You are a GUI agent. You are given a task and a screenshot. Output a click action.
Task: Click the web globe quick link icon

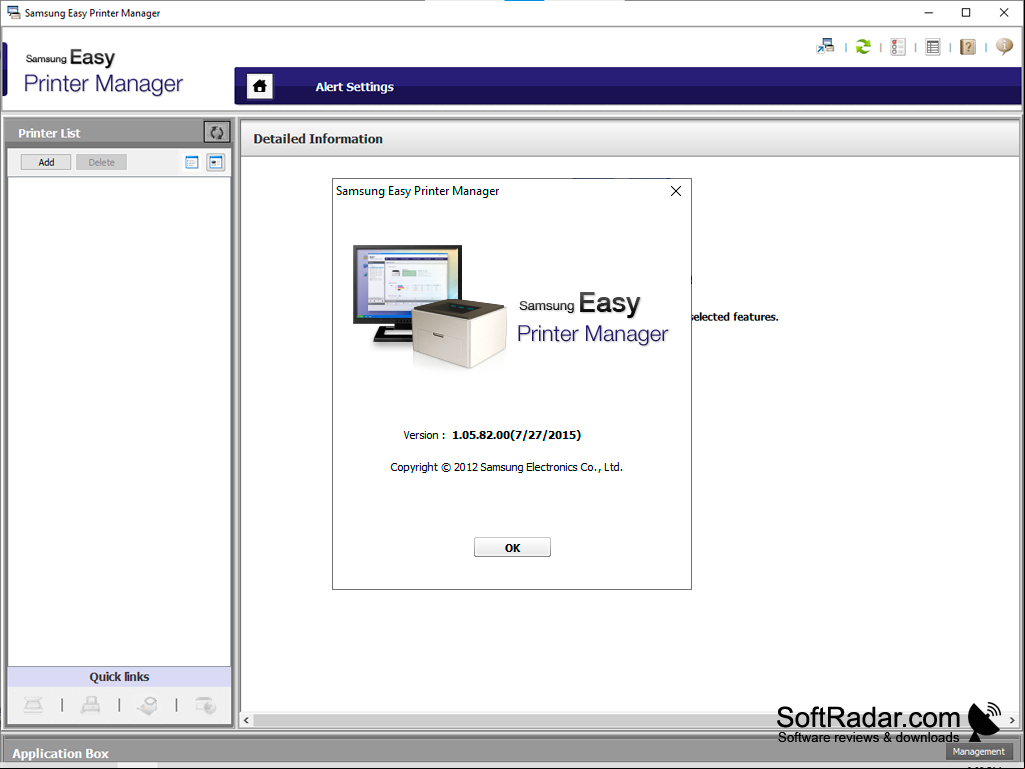point(205,705)
